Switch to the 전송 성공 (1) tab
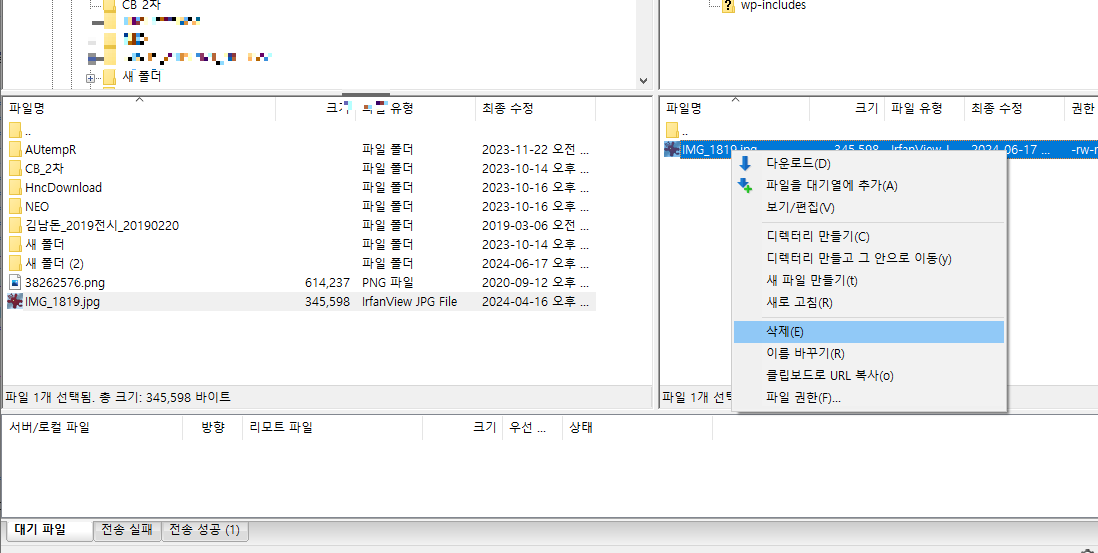The image size is (1098, 553). click(205, 531)
